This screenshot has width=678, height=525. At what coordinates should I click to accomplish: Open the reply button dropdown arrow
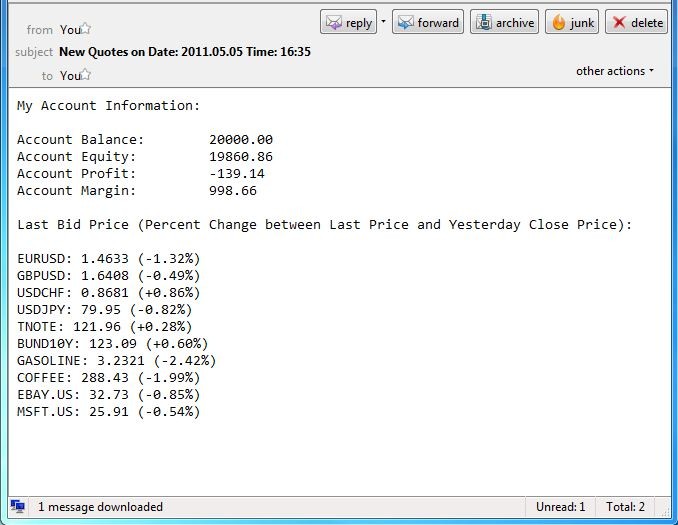(383, 22)
